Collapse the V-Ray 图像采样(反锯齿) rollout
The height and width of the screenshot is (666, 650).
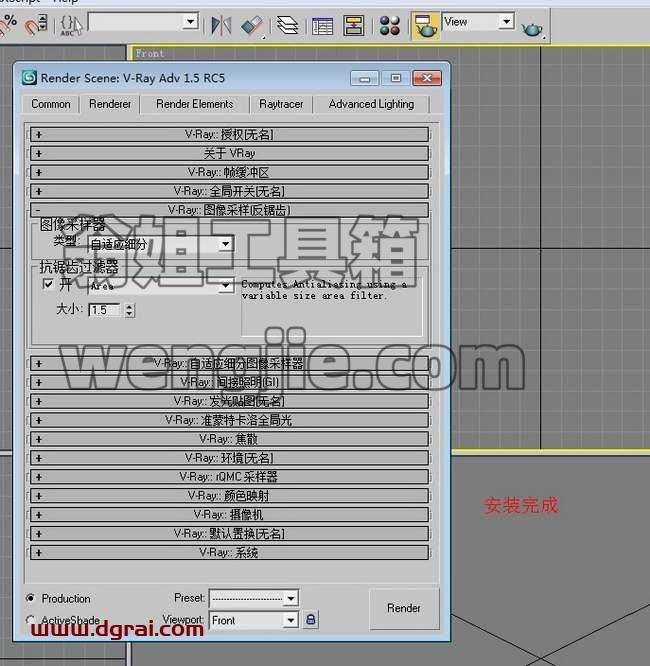click(229, 210)
